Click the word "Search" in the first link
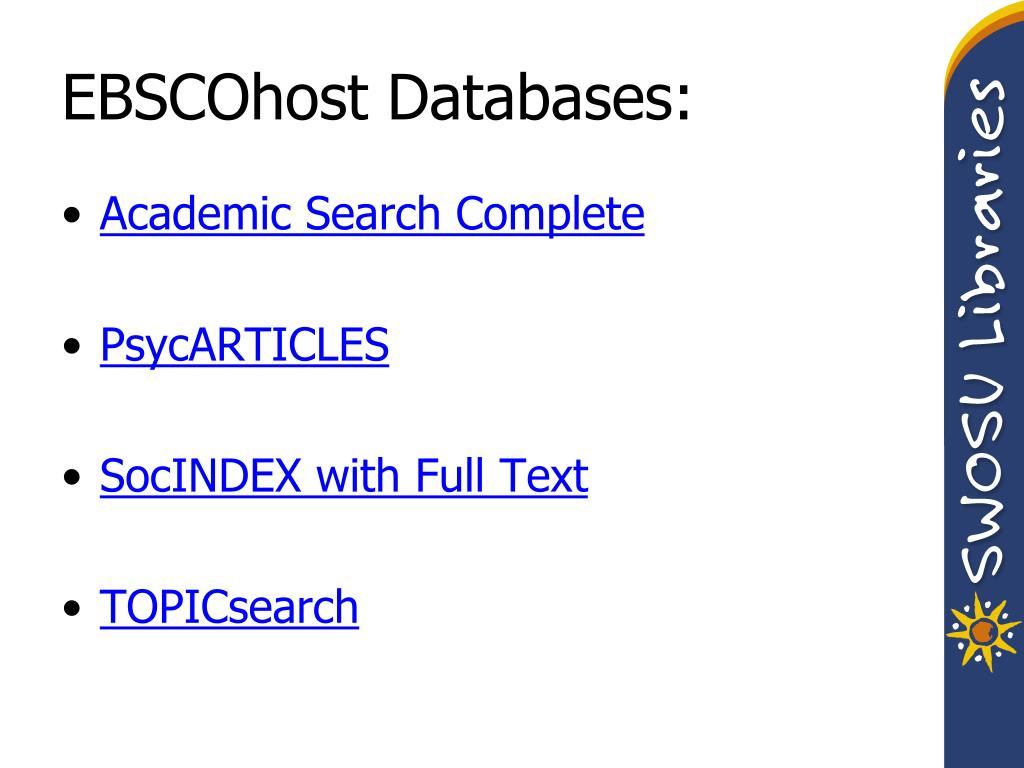1024x768 pixels. 372,214
